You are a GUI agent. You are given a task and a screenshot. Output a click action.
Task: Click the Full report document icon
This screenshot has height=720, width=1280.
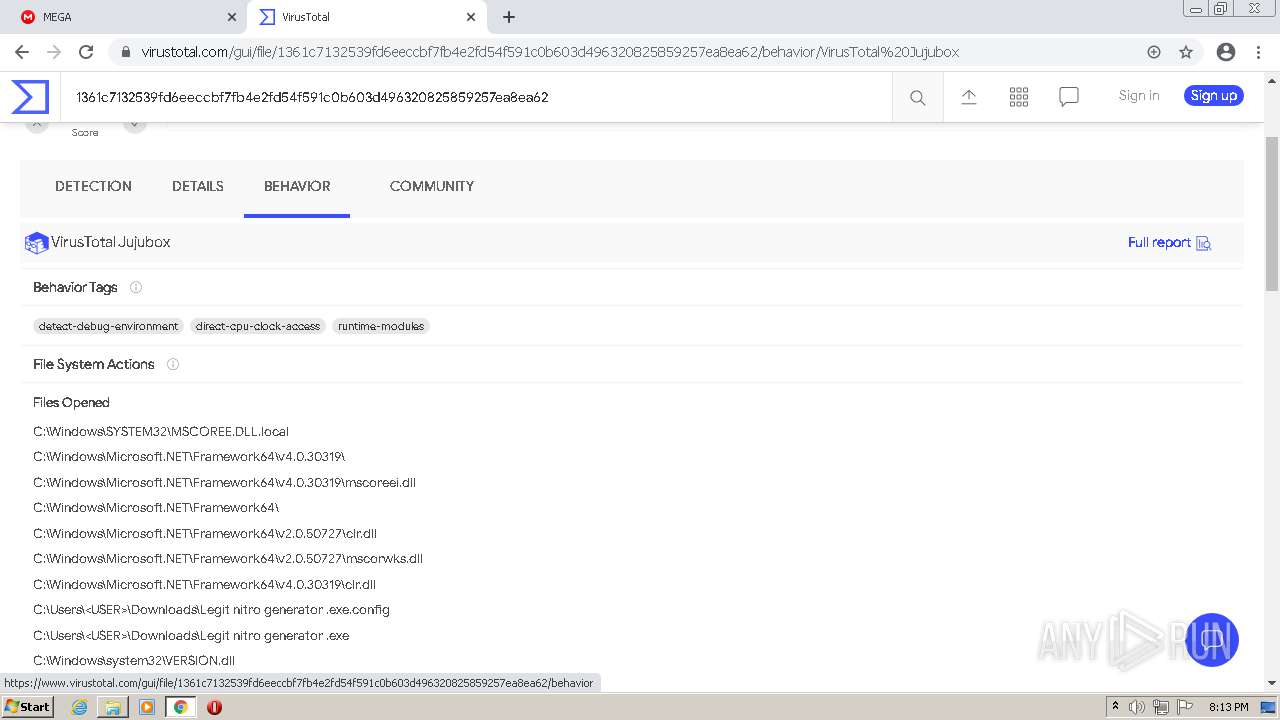click(1204, 243)
